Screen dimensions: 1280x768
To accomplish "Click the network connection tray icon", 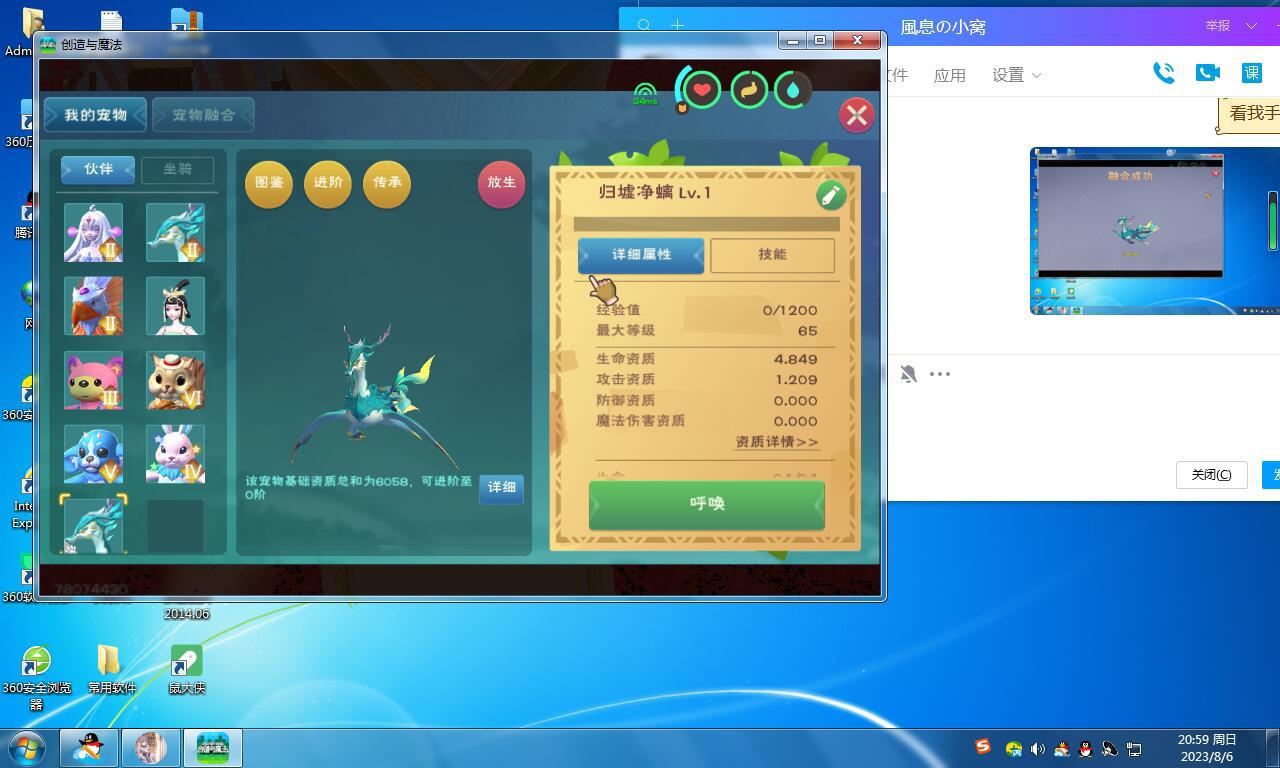I will (1133, 748).
